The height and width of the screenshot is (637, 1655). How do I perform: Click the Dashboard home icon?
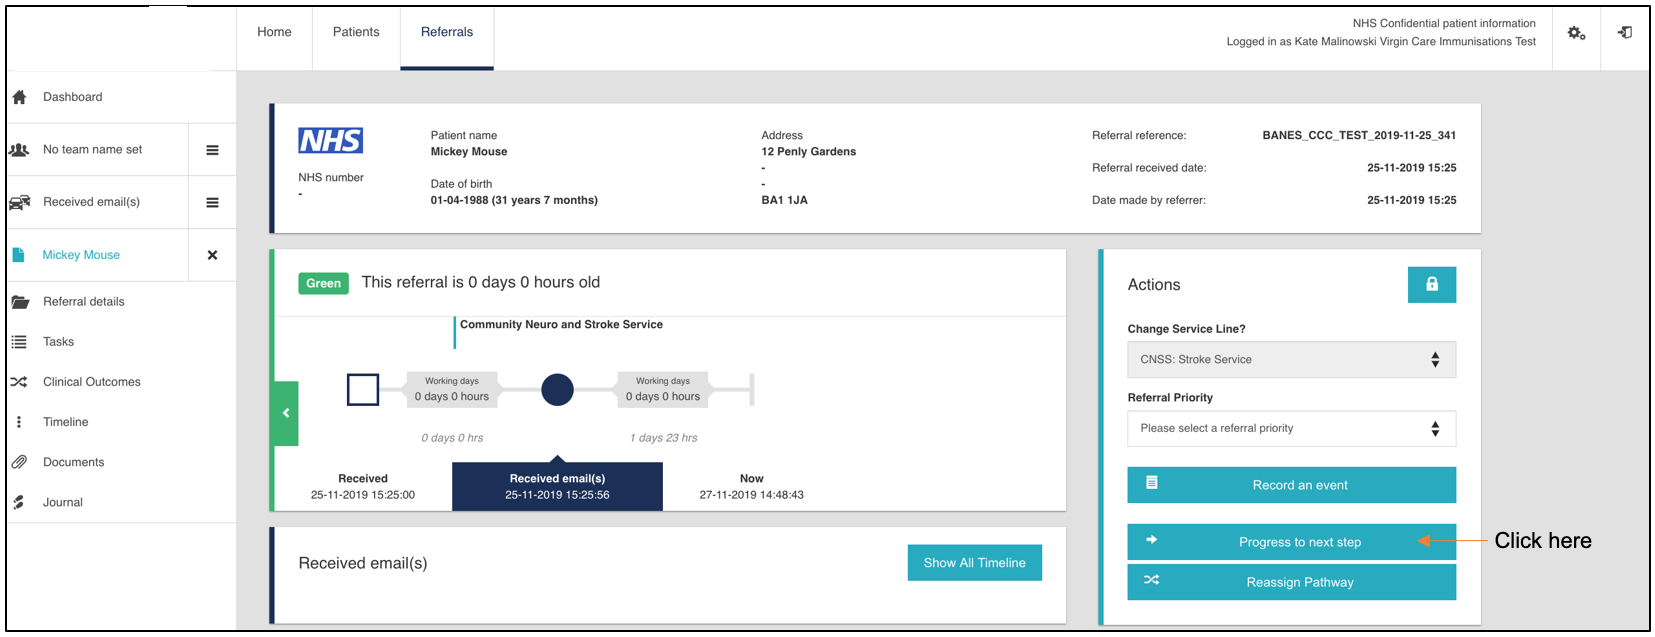(19, 97)
